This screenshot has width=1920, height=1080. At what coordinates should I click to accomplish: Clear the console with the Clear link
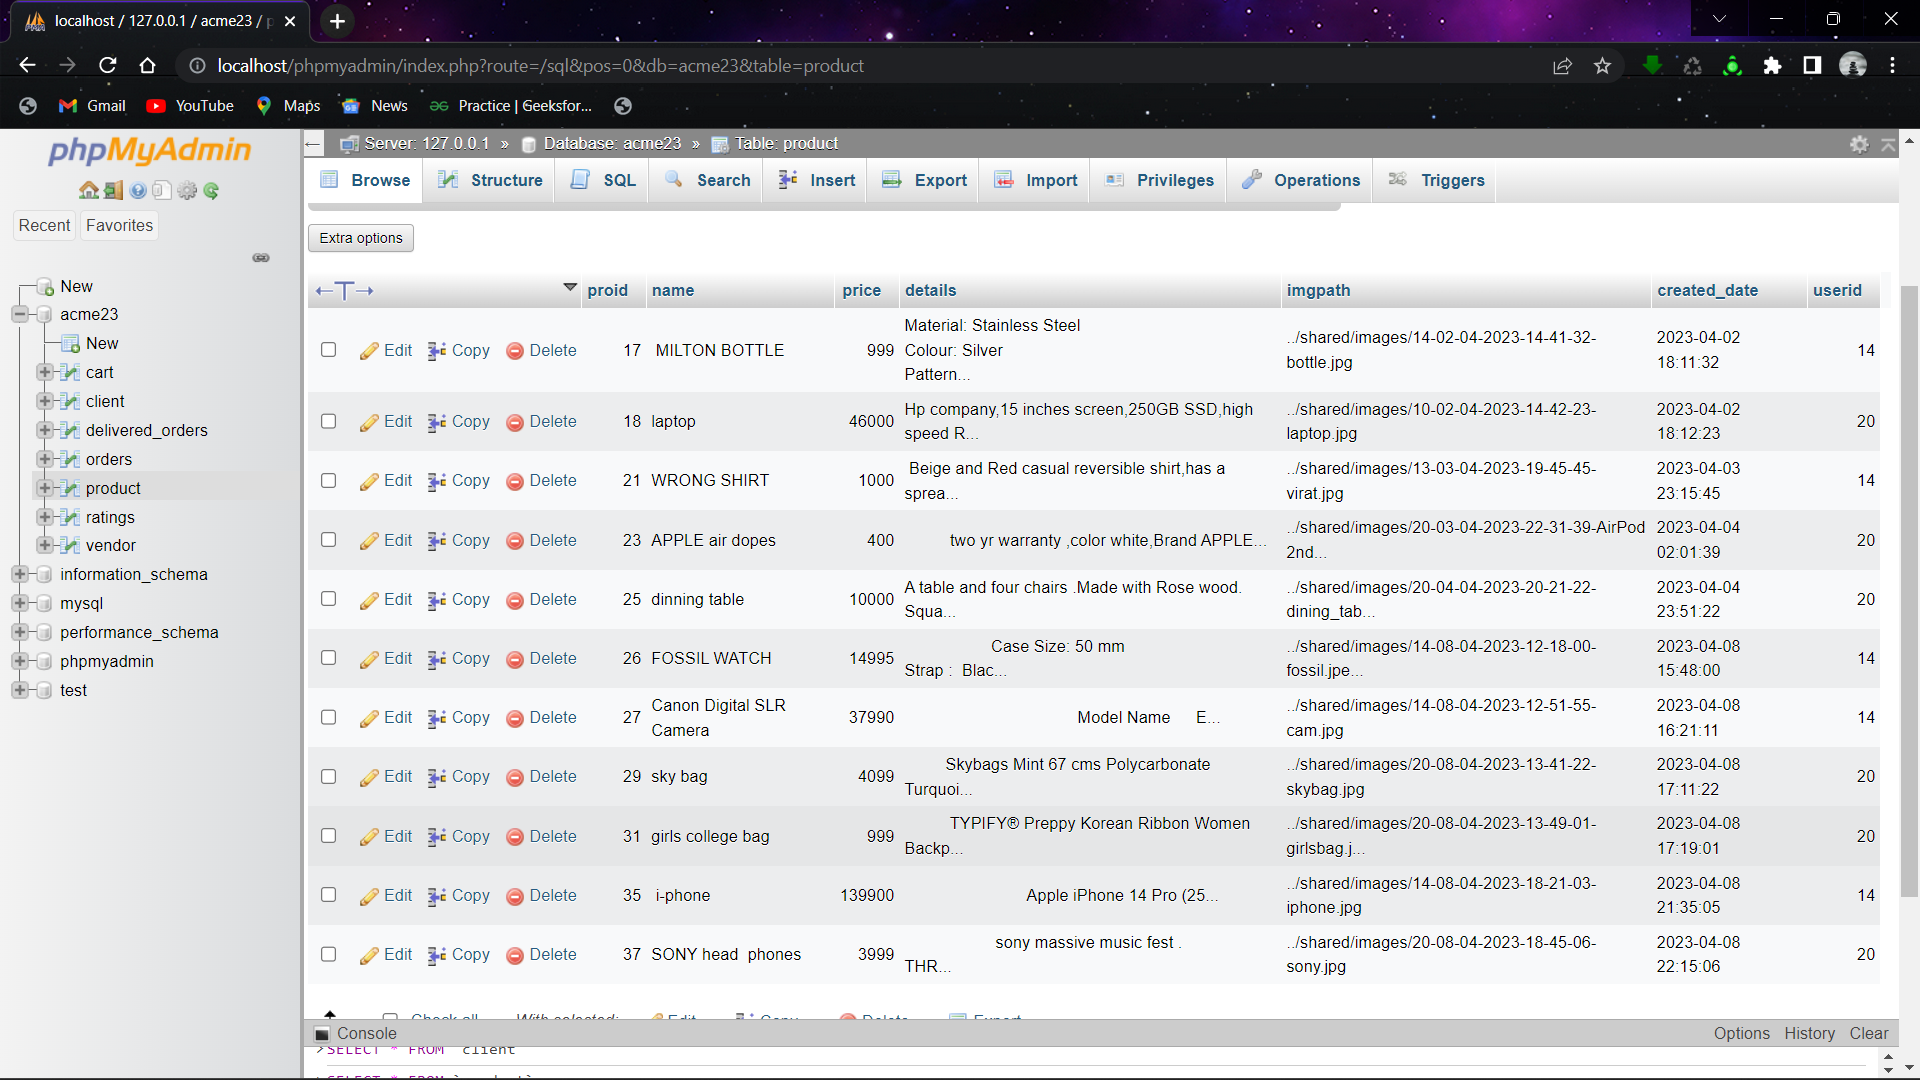(x=1869, y=1033)
